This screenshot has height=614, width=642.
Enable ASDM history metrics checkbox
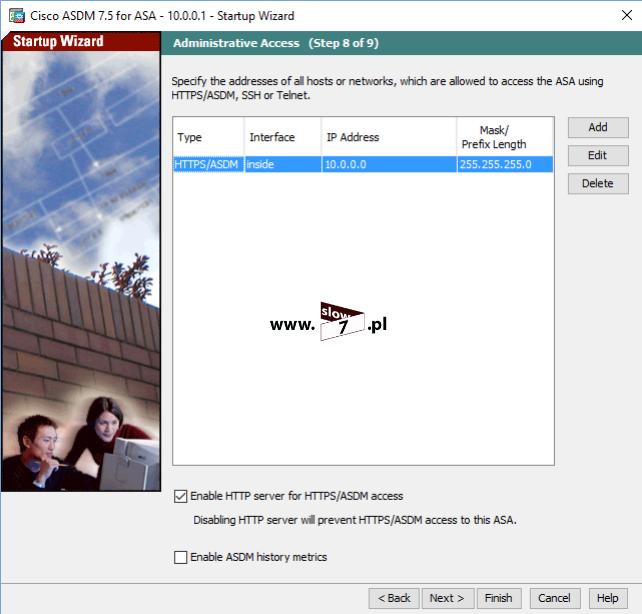click(x=181, y=557)
